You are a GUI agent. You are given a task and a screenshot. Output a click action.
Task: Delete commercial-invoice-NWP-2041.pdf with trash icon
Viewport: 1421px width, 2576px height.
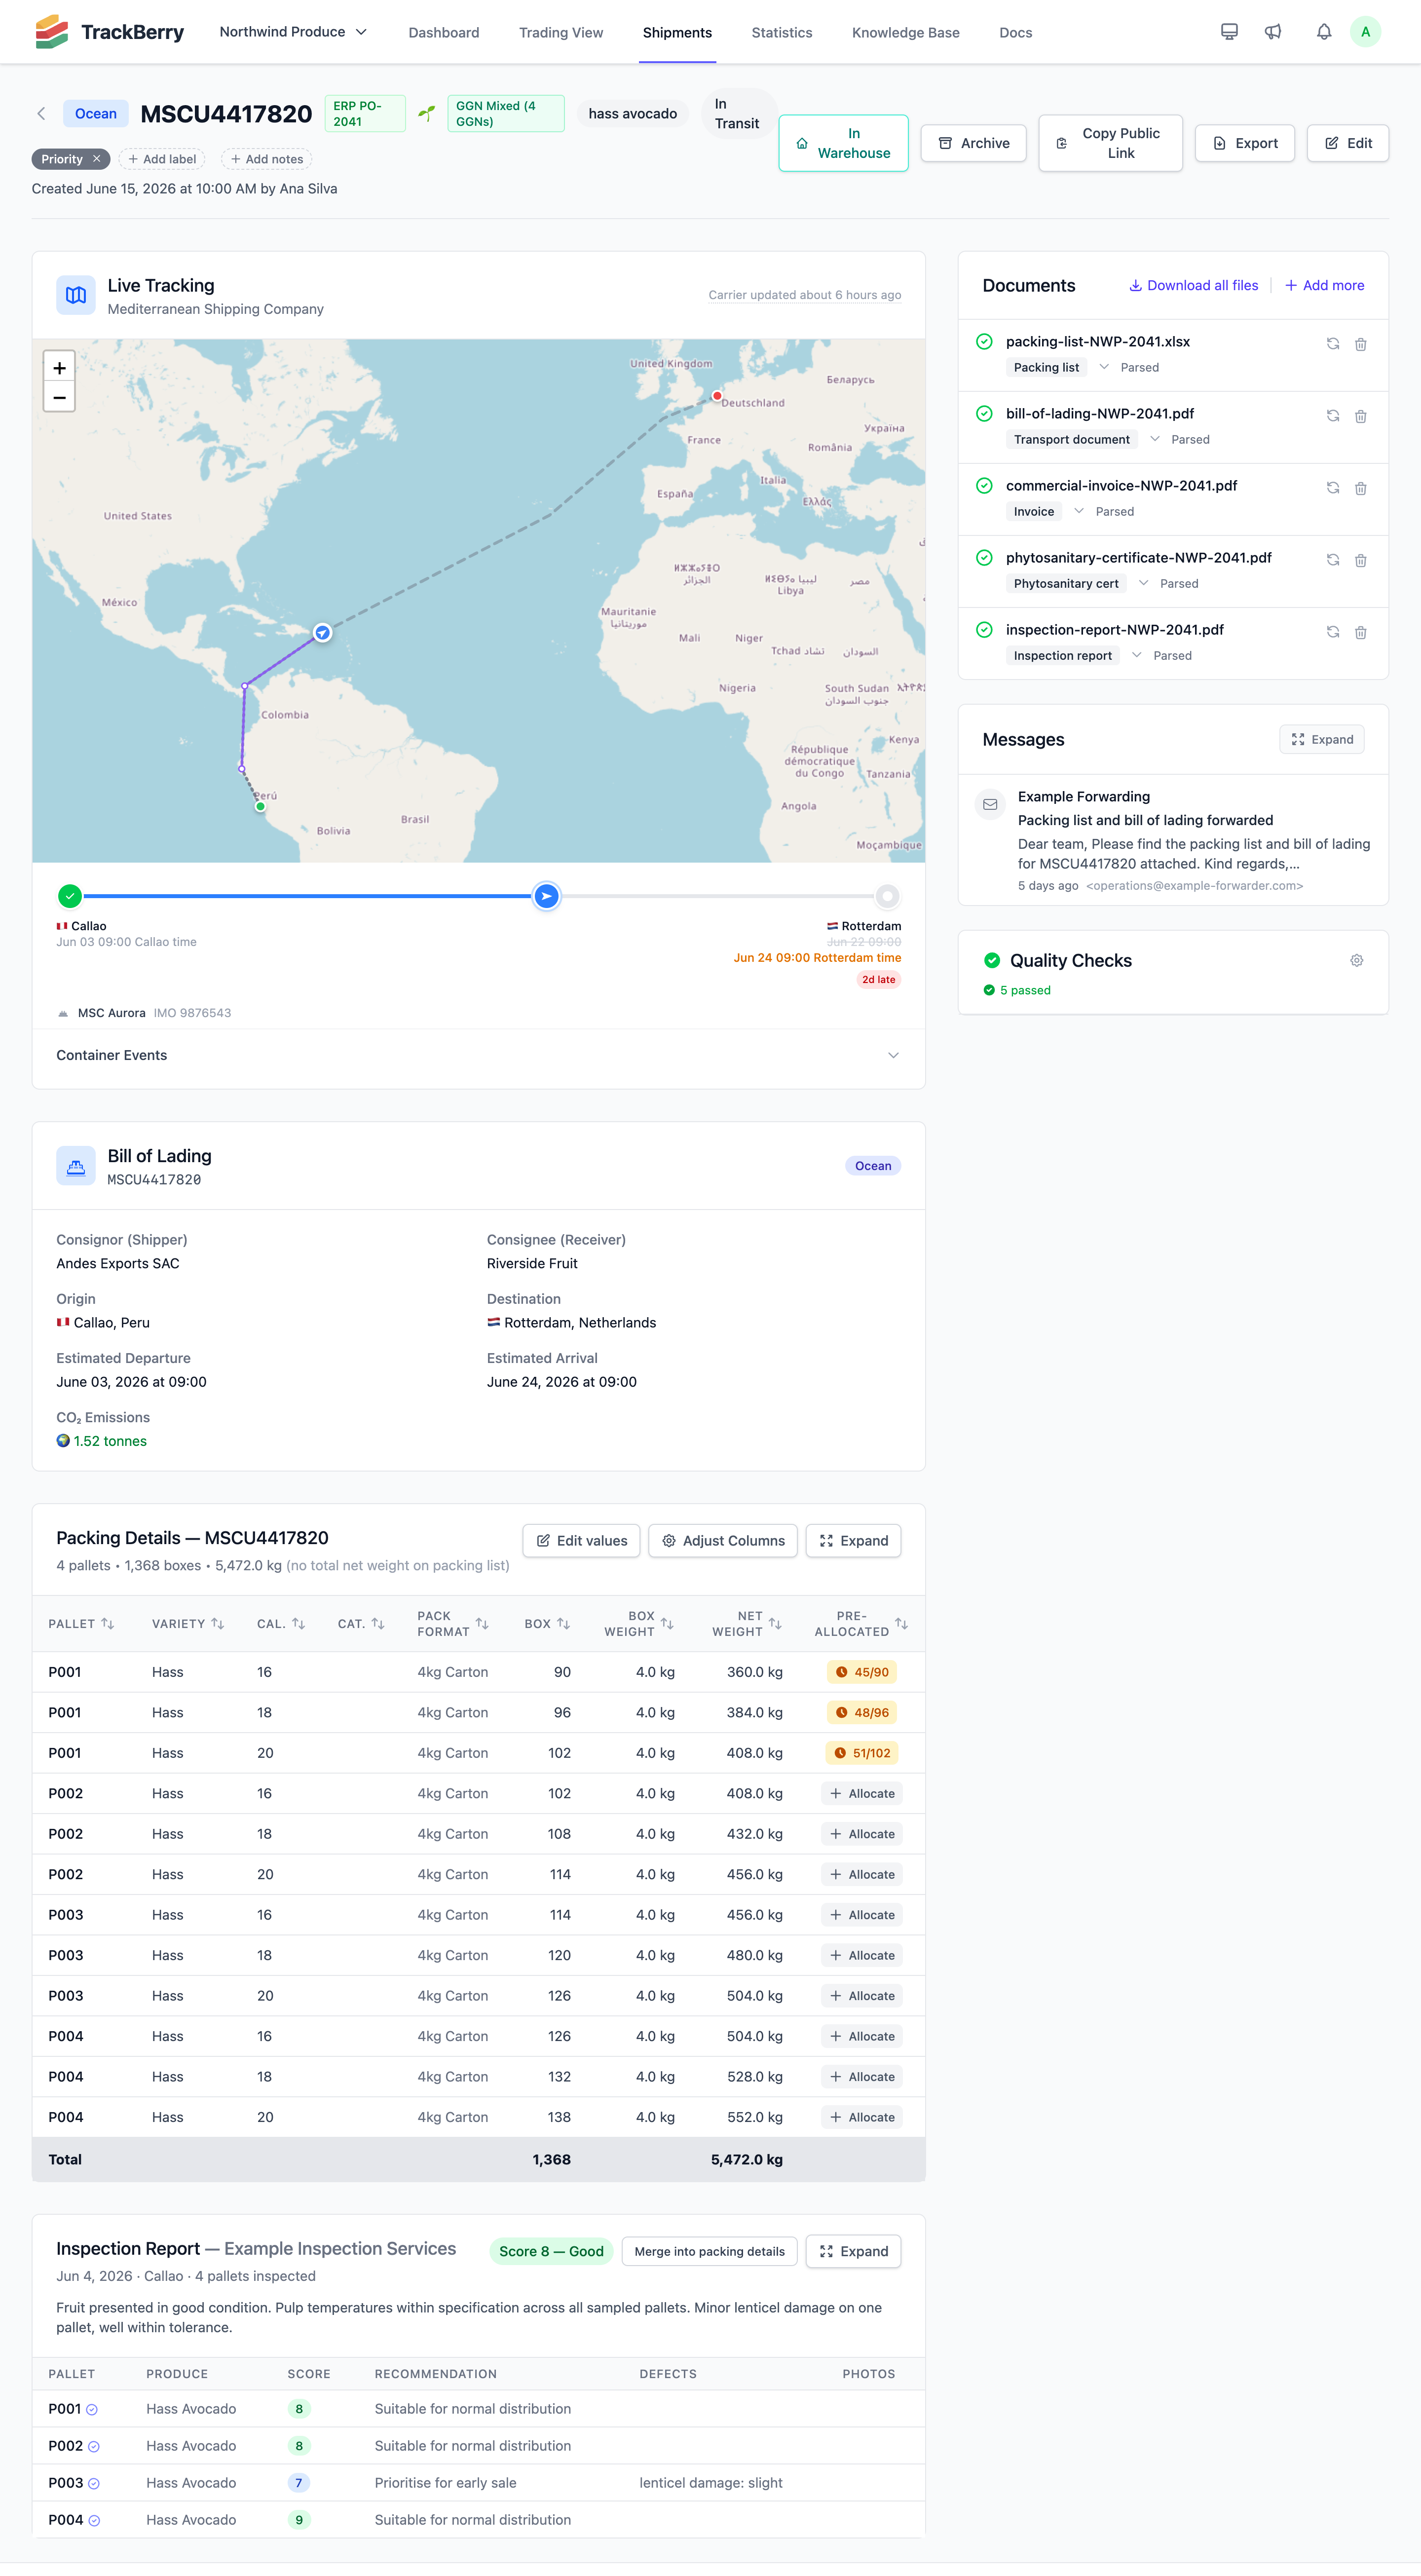(x=1360, y=488)
